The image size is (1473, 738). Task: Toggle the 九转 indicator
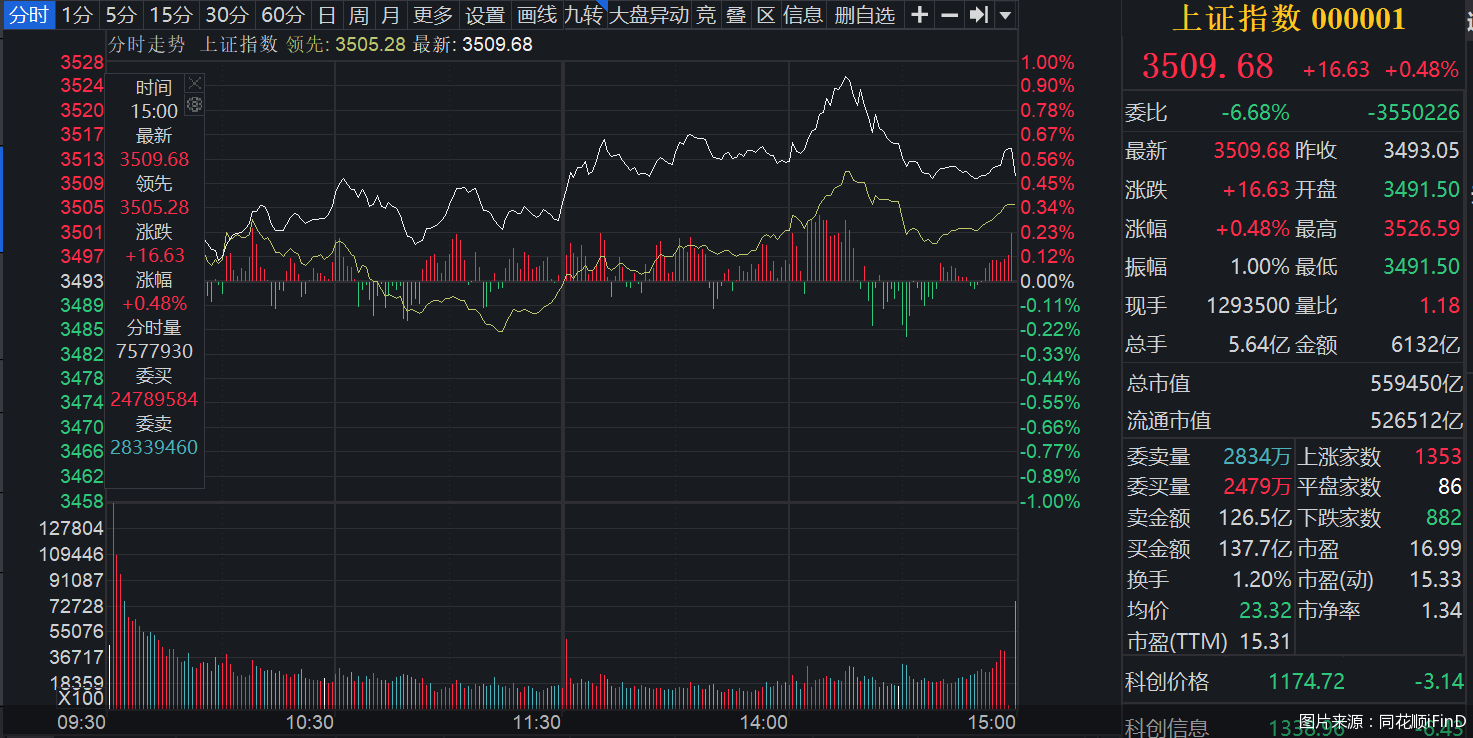[583, 15]
